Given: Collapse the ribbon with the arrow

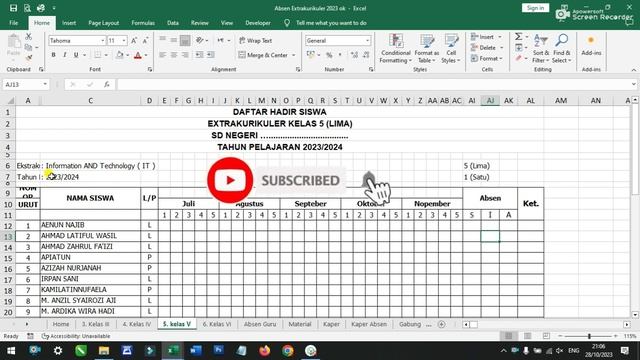Looking at the screenshot, I should (633, 70).
